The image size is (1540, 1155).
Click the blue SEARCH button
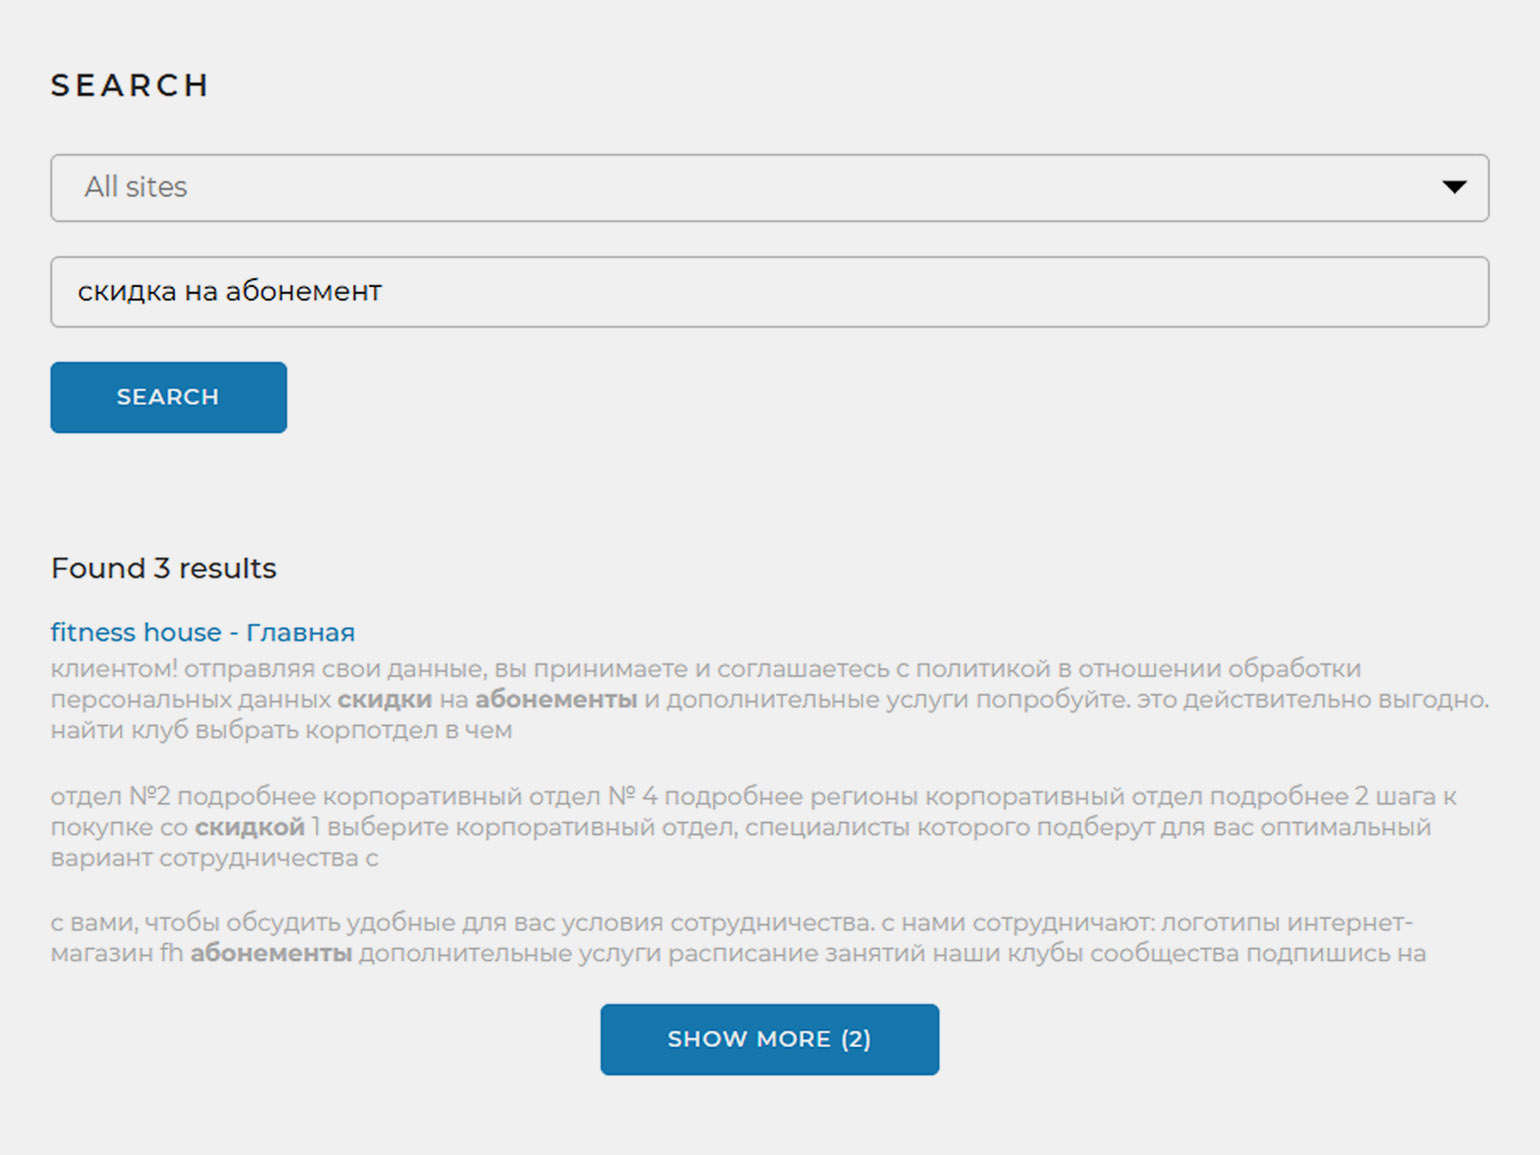click(x=168, y=397)
